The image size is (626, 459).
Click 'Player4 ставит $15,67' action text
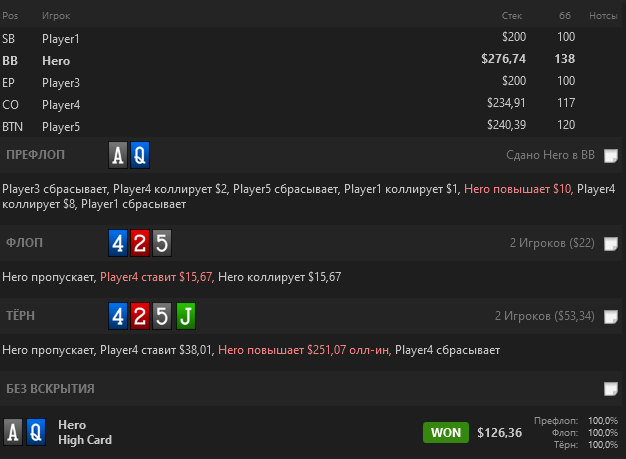[157, 277]
